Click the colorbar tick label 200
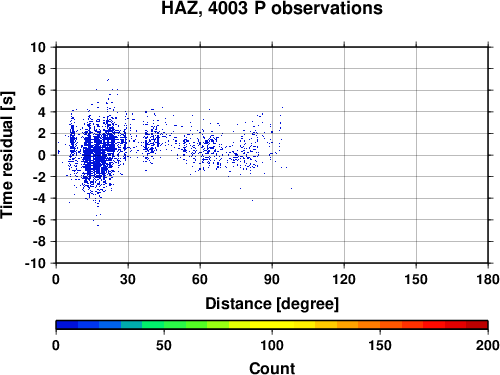Viewport: 500px width, 375px height. coord(487,345)
